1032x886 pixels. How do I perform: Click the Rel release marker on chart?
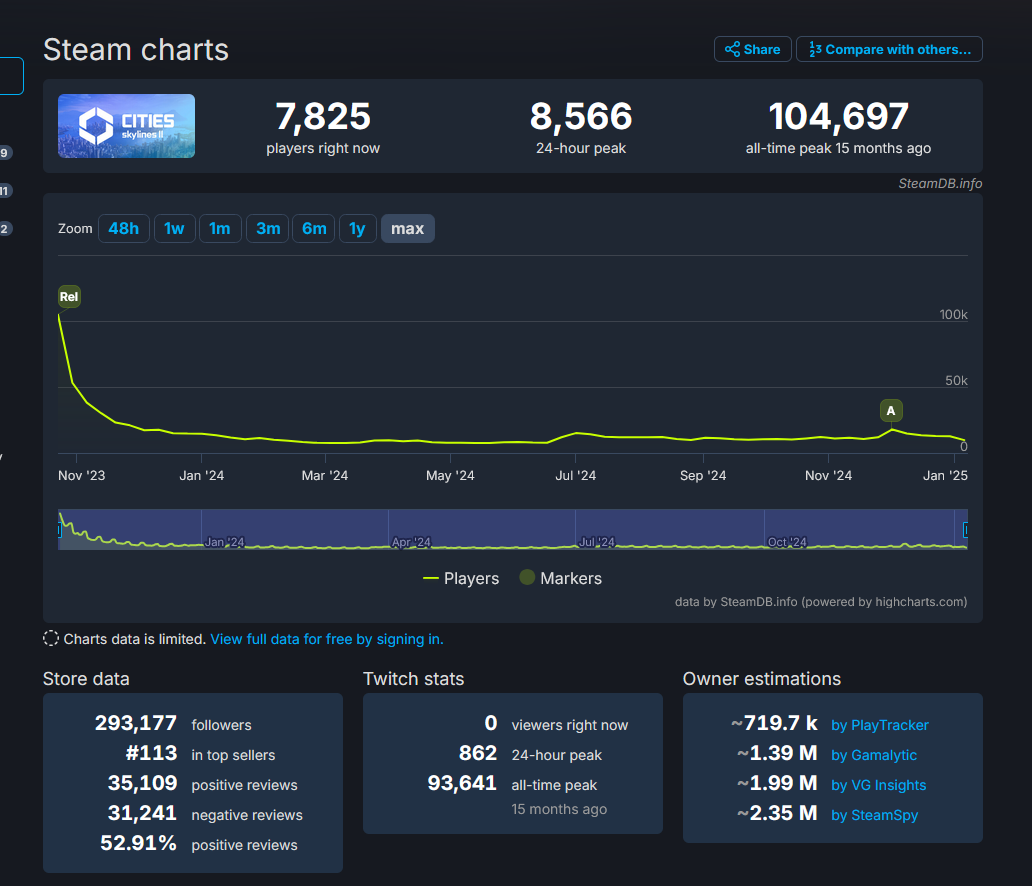tap(69, 296)
